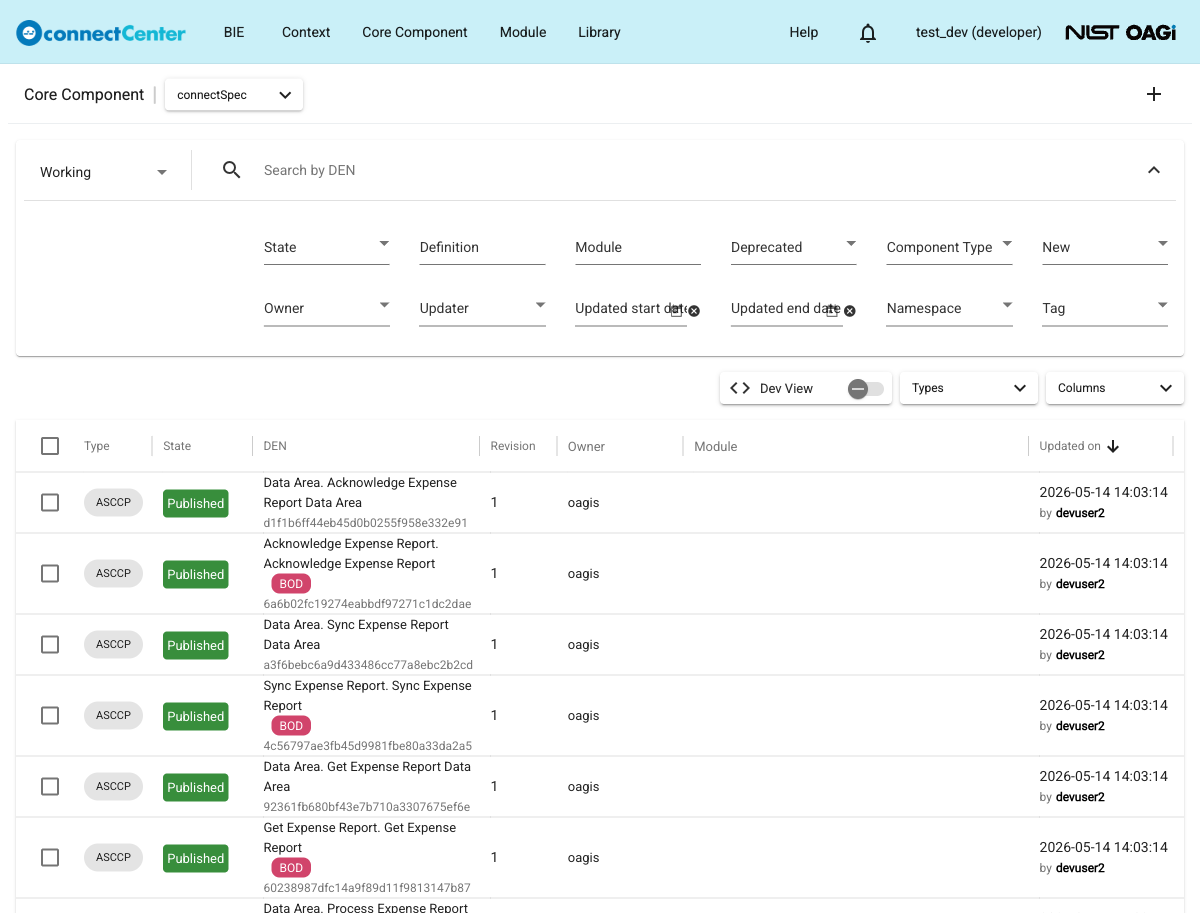Click the connectCenter logo
This screenshot has width=1200, height=913.
tap(101, 32)
